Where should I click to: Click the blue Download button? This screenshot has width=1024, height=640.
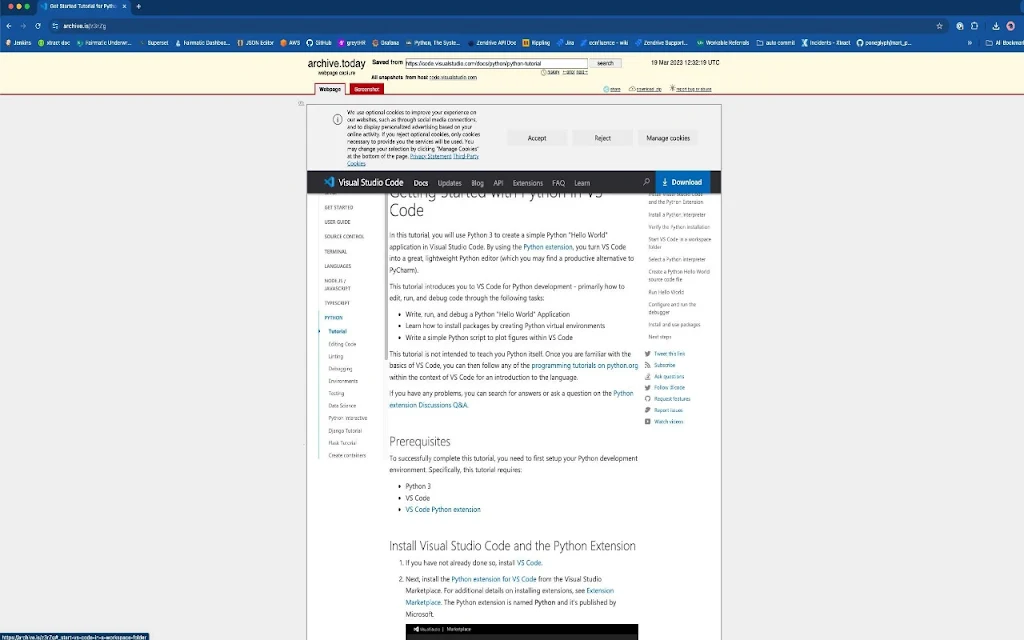[x=682, y=182]
